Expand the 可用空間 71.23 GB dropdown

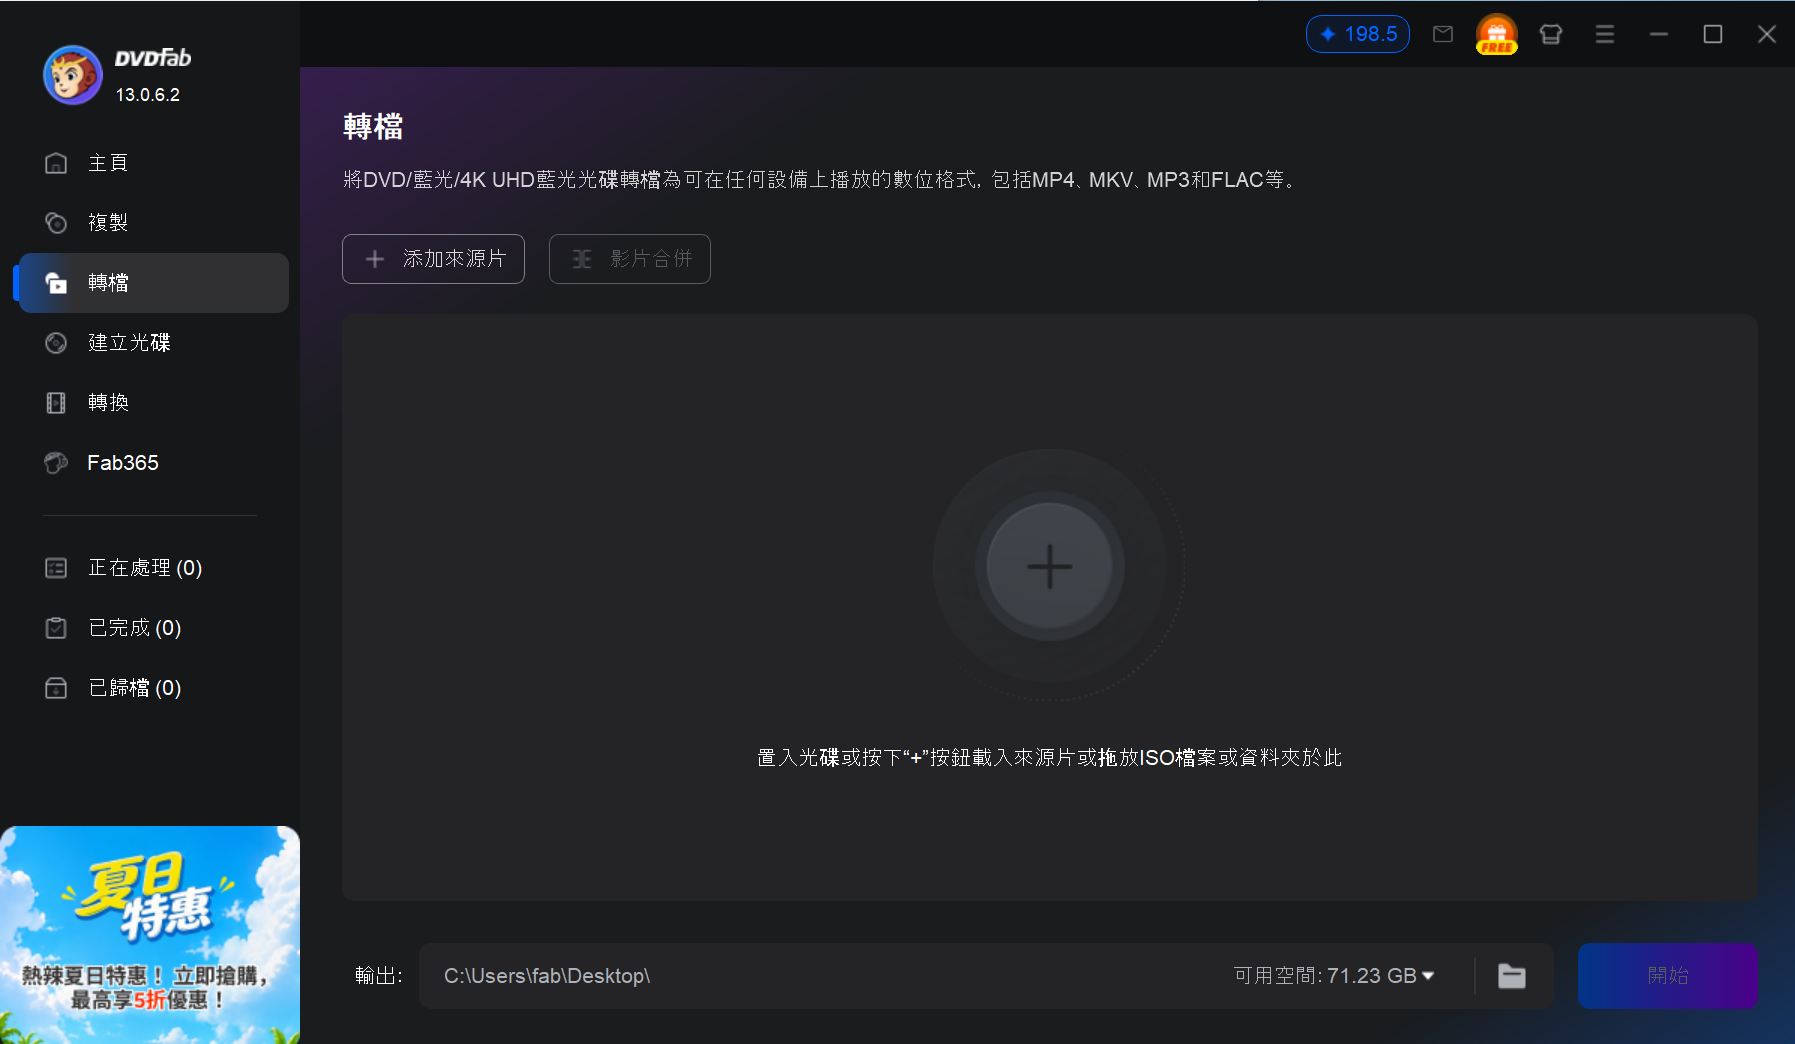pos(1334,976)
